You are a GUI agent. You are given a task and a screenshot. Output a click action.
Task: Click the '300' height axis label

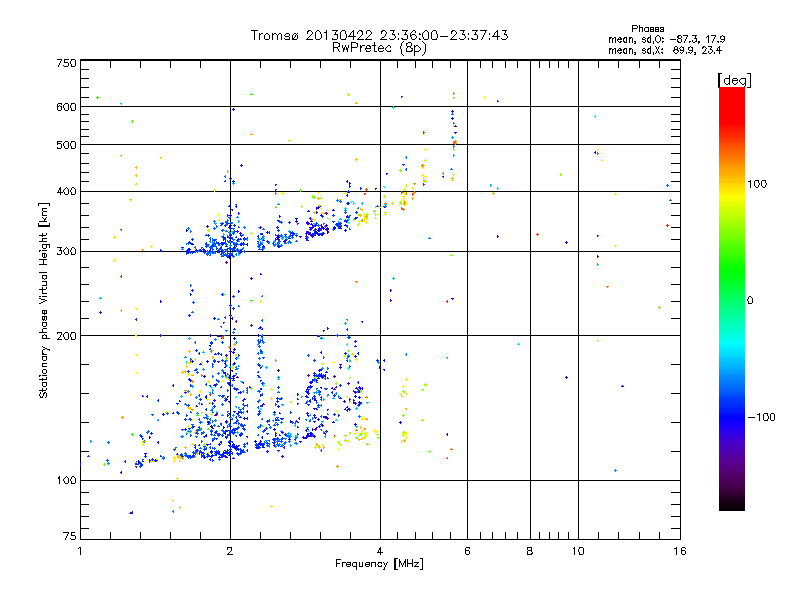[x=66, y=252]
